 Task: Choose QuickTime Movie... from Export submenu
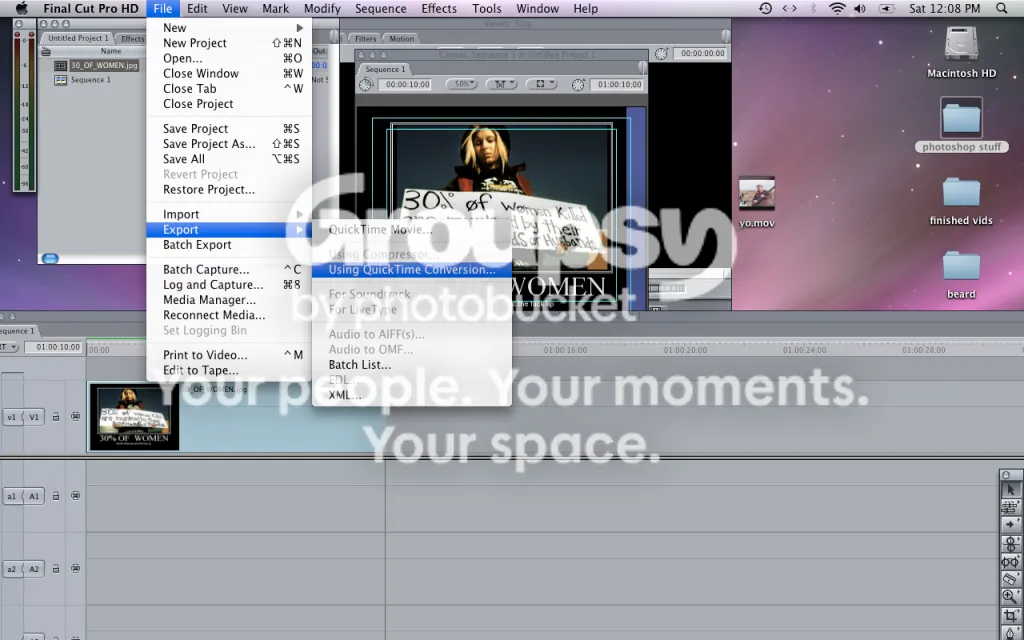(412, 229)
